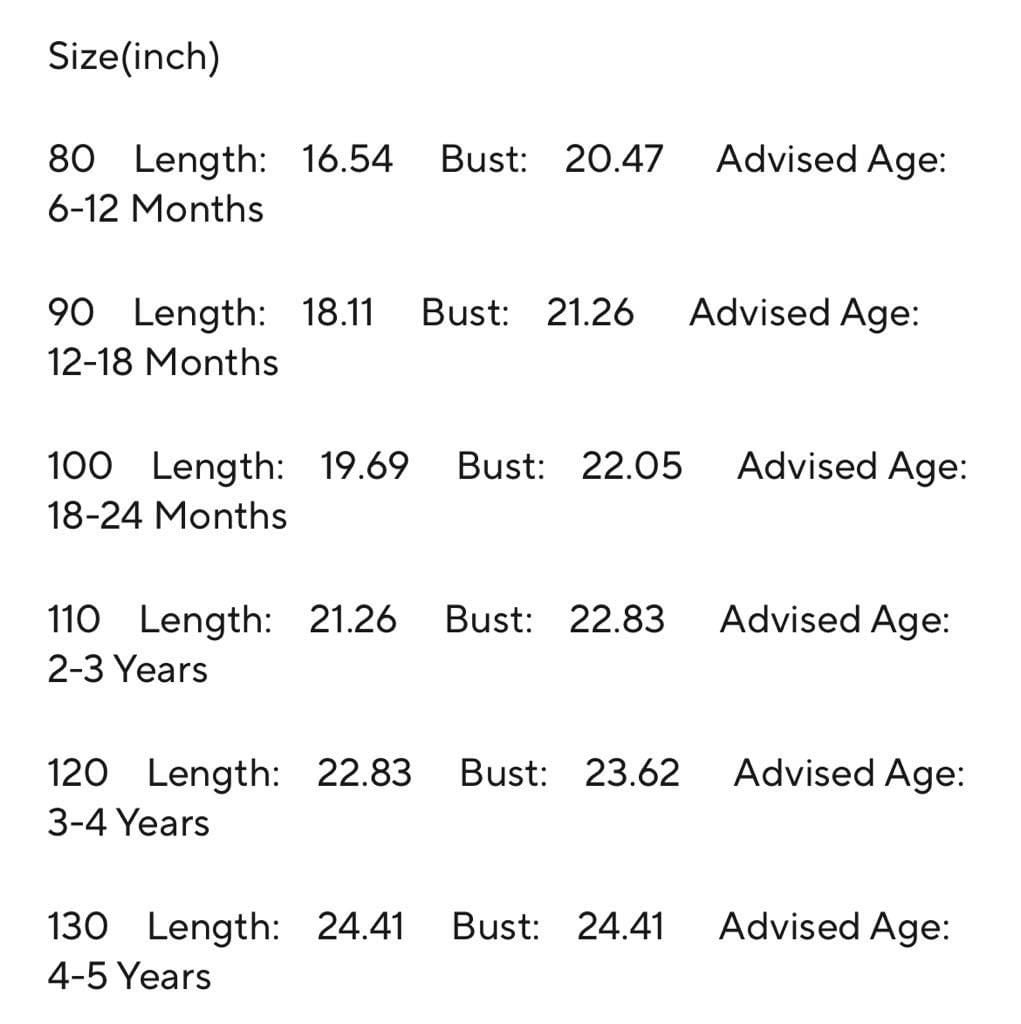The image size is (1021, 1024).
Task: Click the 12-18 Months age text
Action: point(162,362)
